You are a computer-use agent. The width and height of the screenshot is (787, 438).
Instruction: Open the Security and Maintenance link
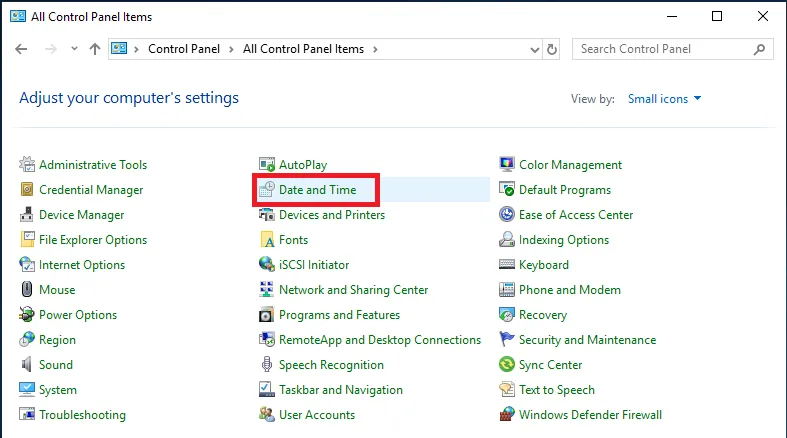pos(587,340)
